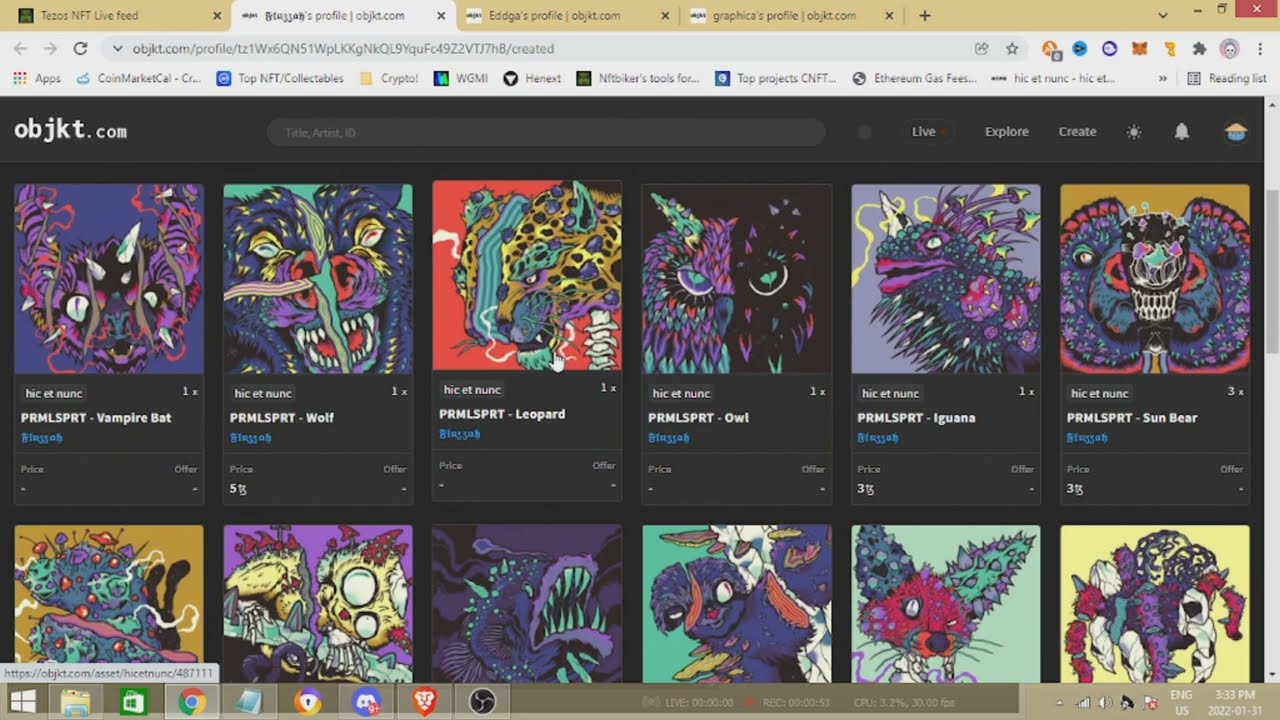
Task: Open the Explore menu
Action: (x=1006, y=132)
